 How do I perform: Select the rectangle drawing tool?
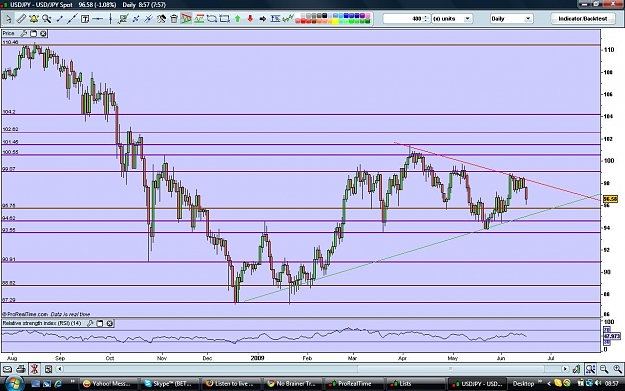(x=224, y=19)
